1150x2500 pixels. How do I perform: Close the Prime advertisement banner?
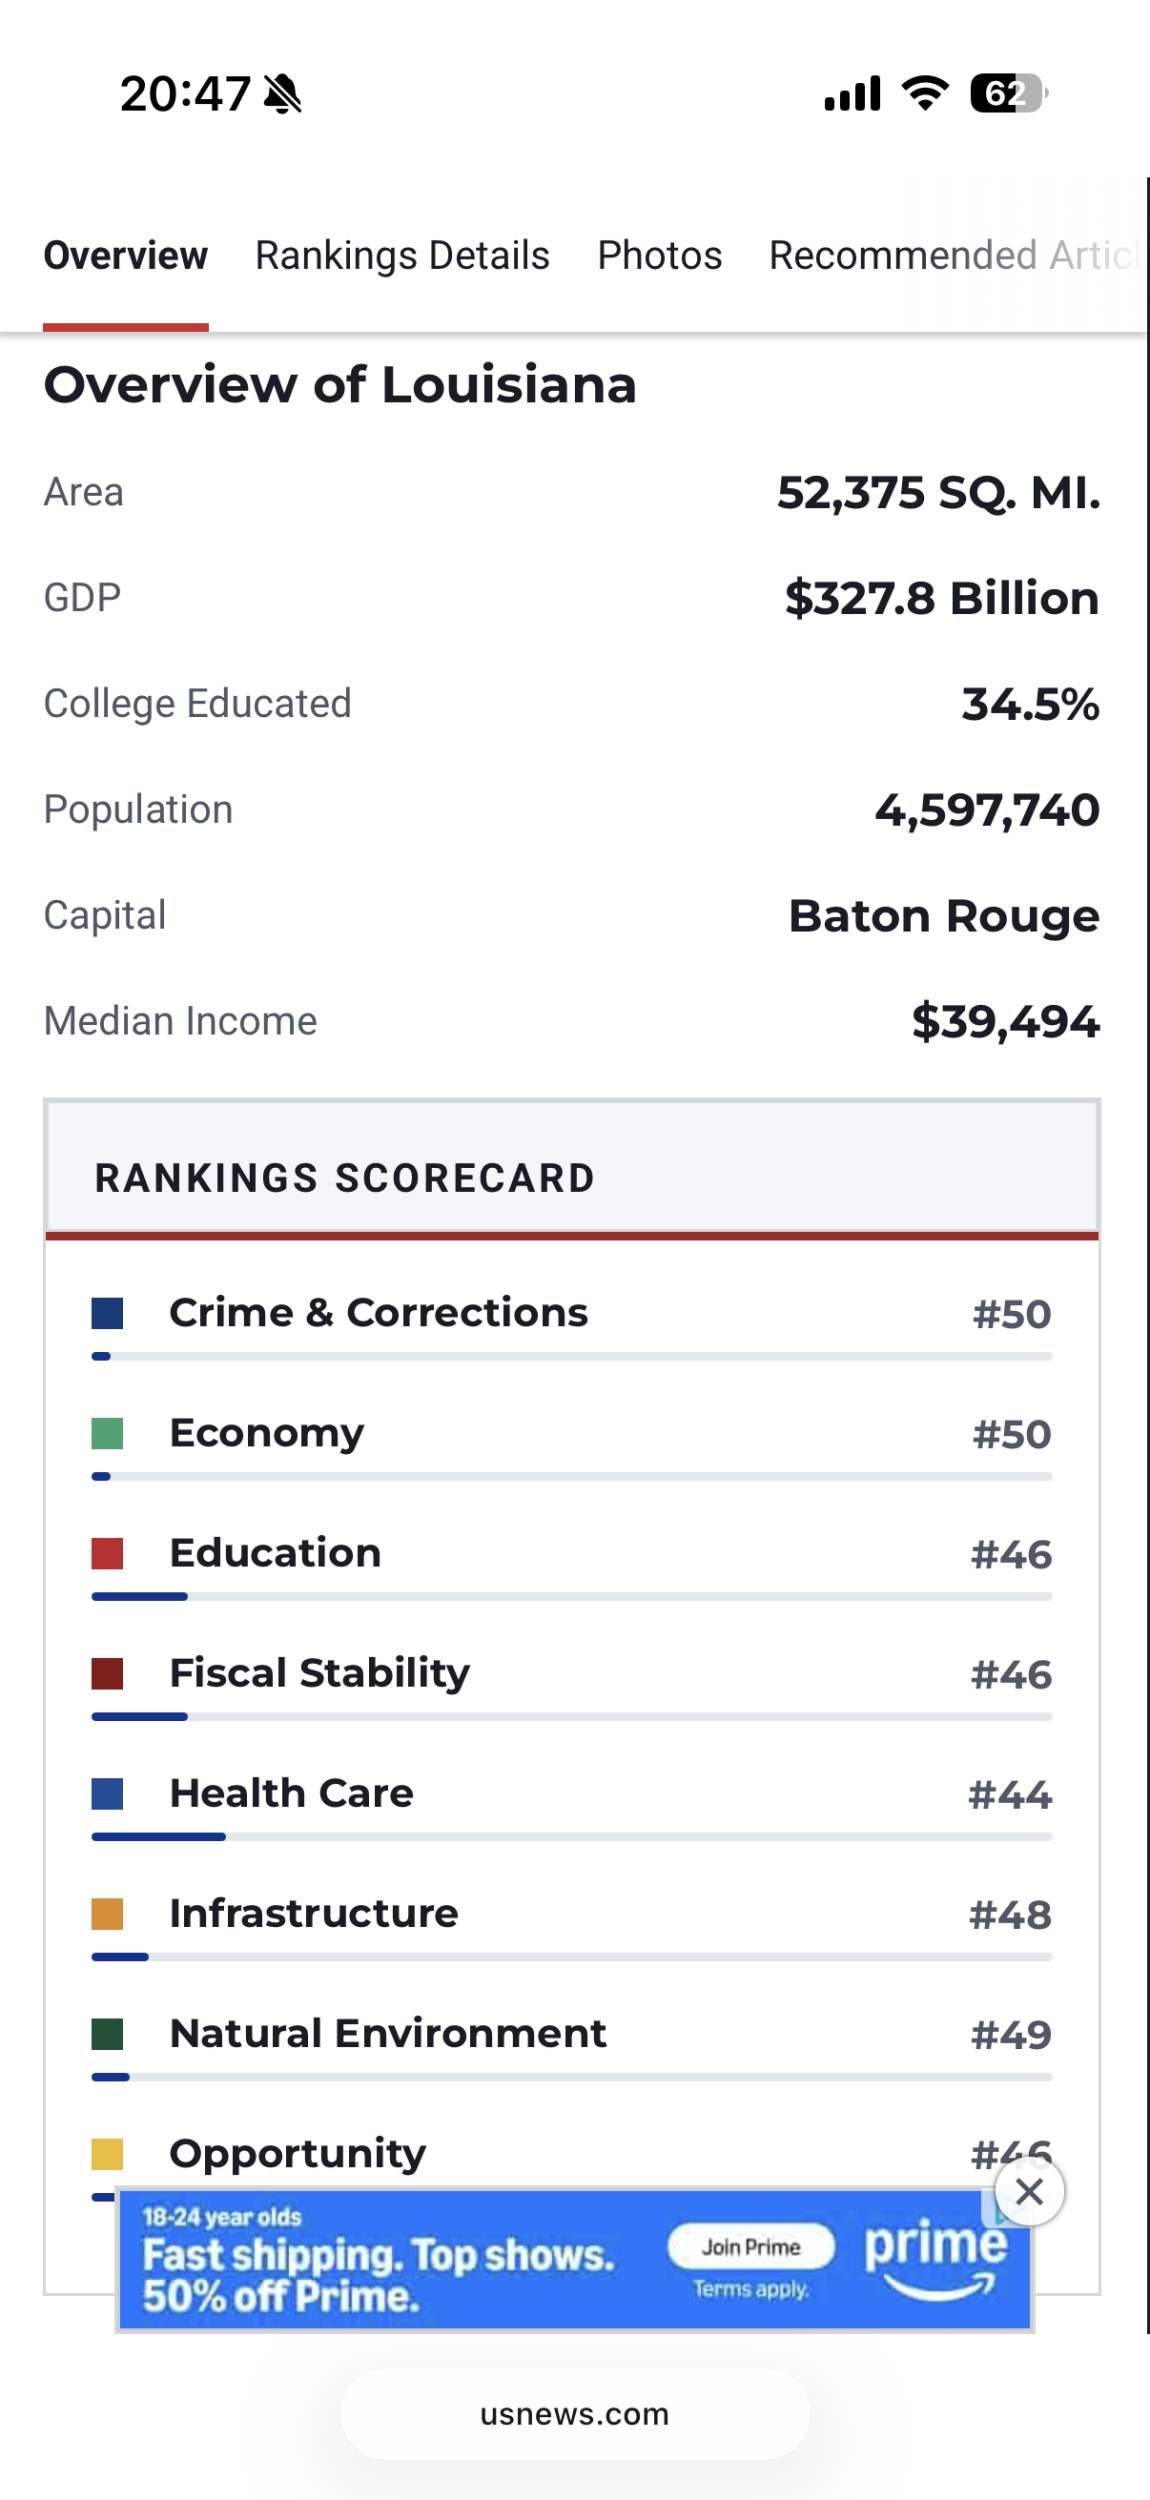1029,2192
